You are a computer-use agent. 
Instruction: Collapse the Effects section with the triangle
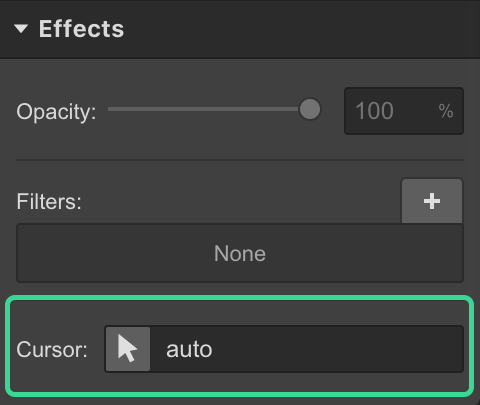pyautogui.click(x=21, y=29)
